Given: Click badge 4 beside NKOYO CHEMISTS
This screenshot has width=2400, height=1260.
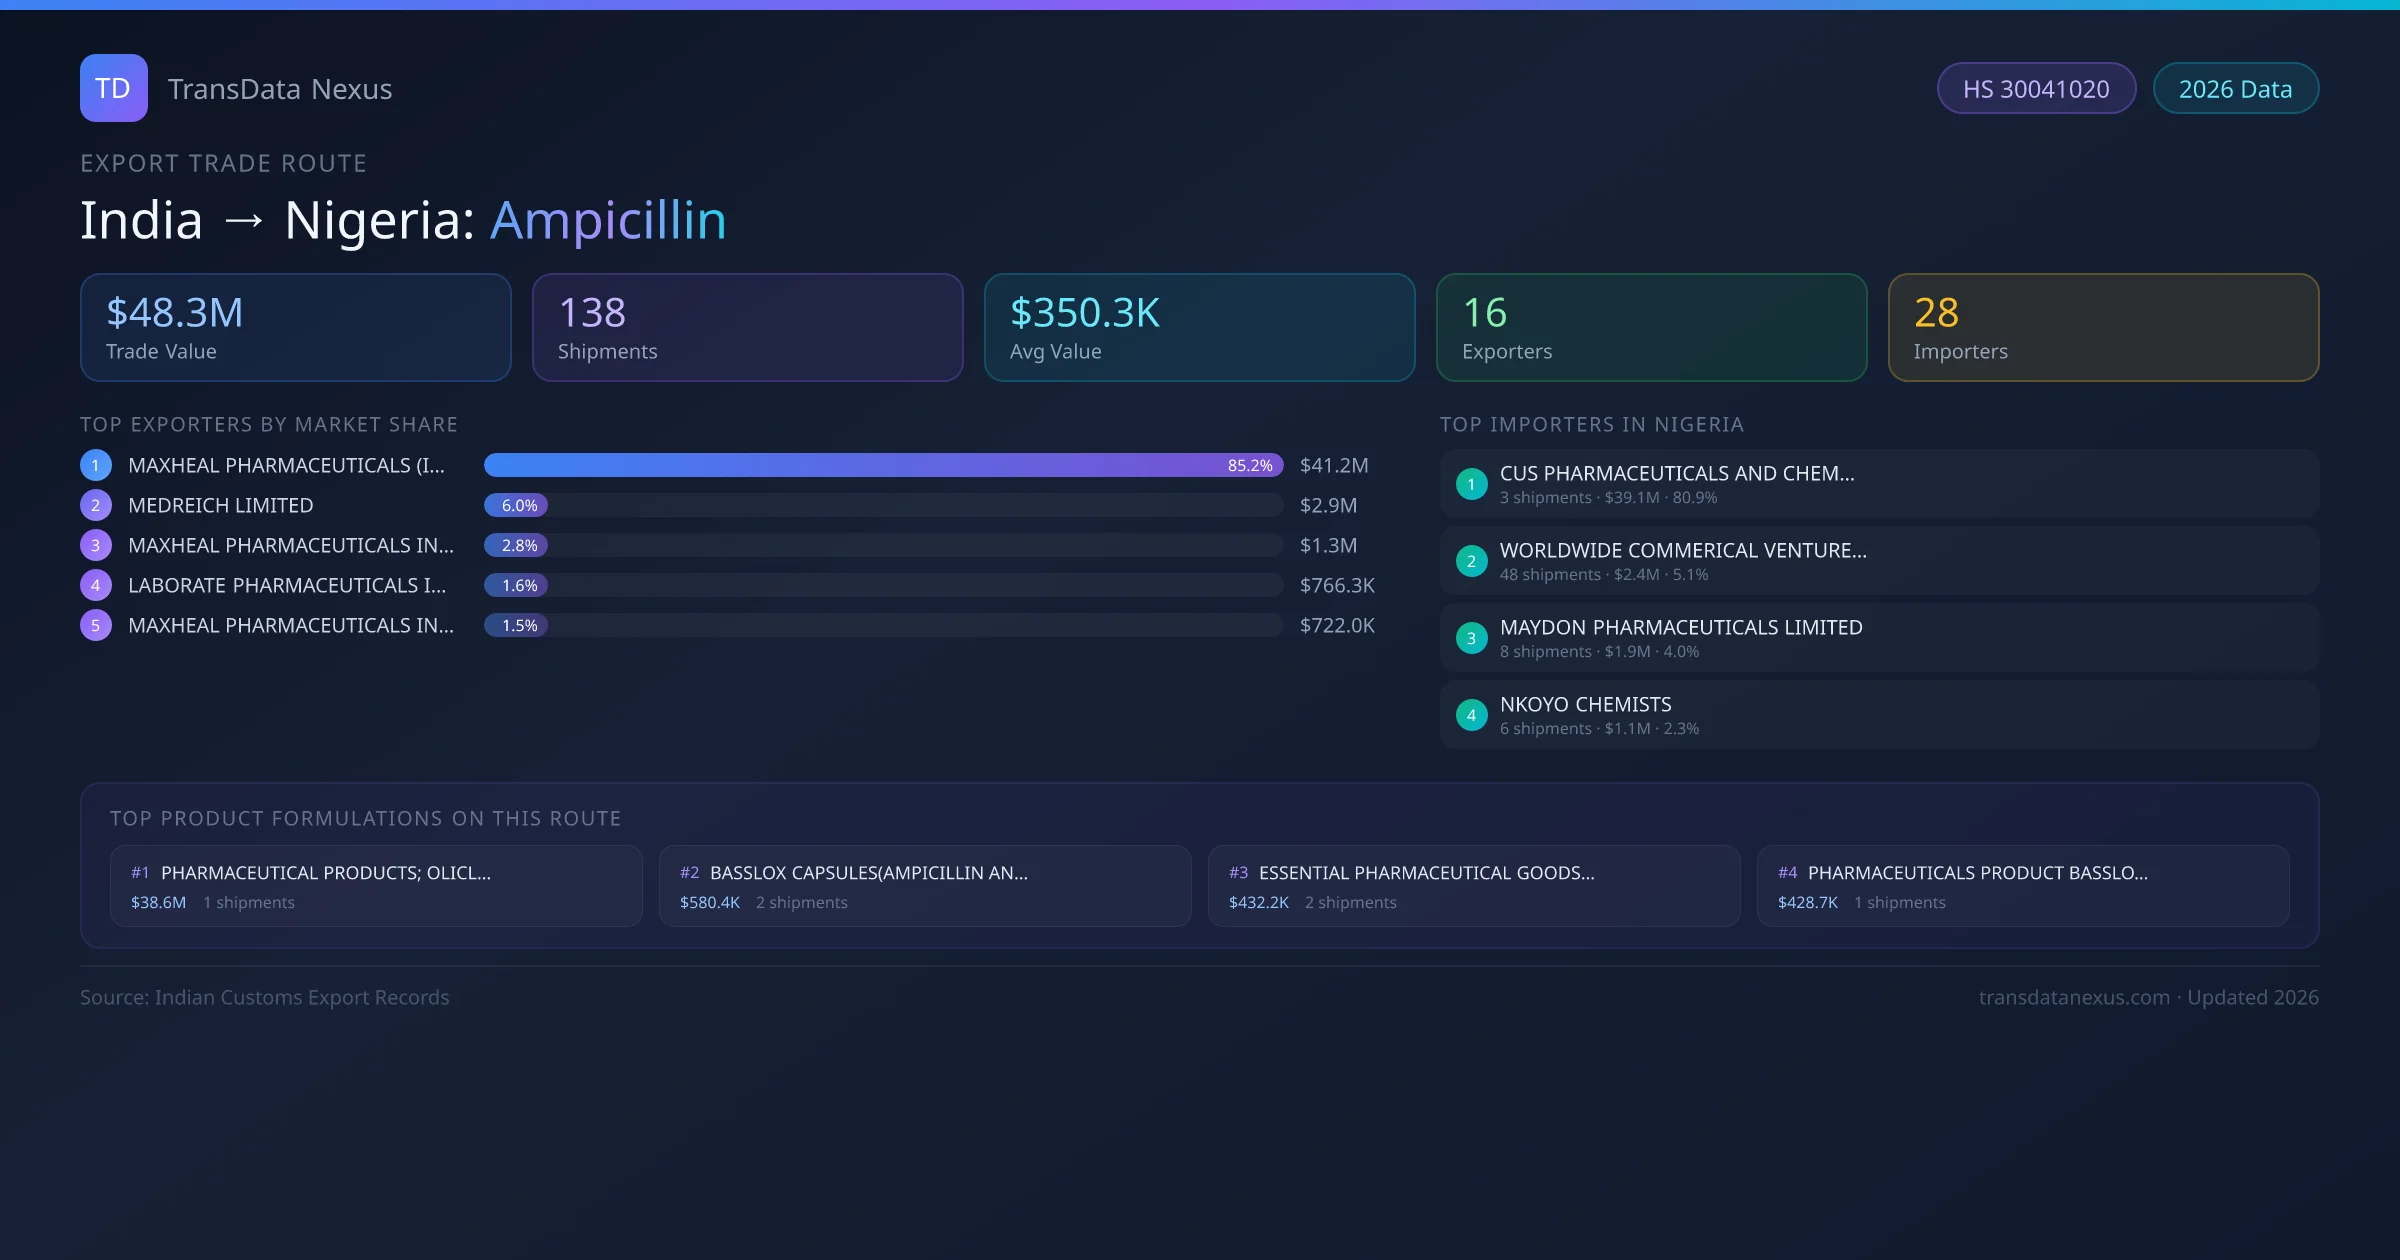Looking at the screenshot, I should click(1471, 714).
